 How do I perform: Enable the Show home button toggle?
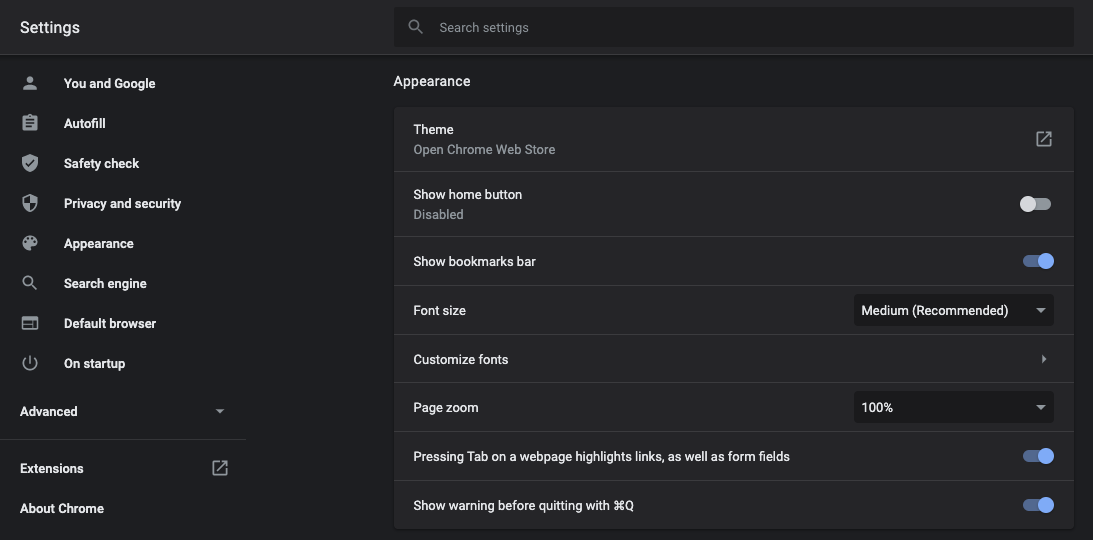[1035, 204]
